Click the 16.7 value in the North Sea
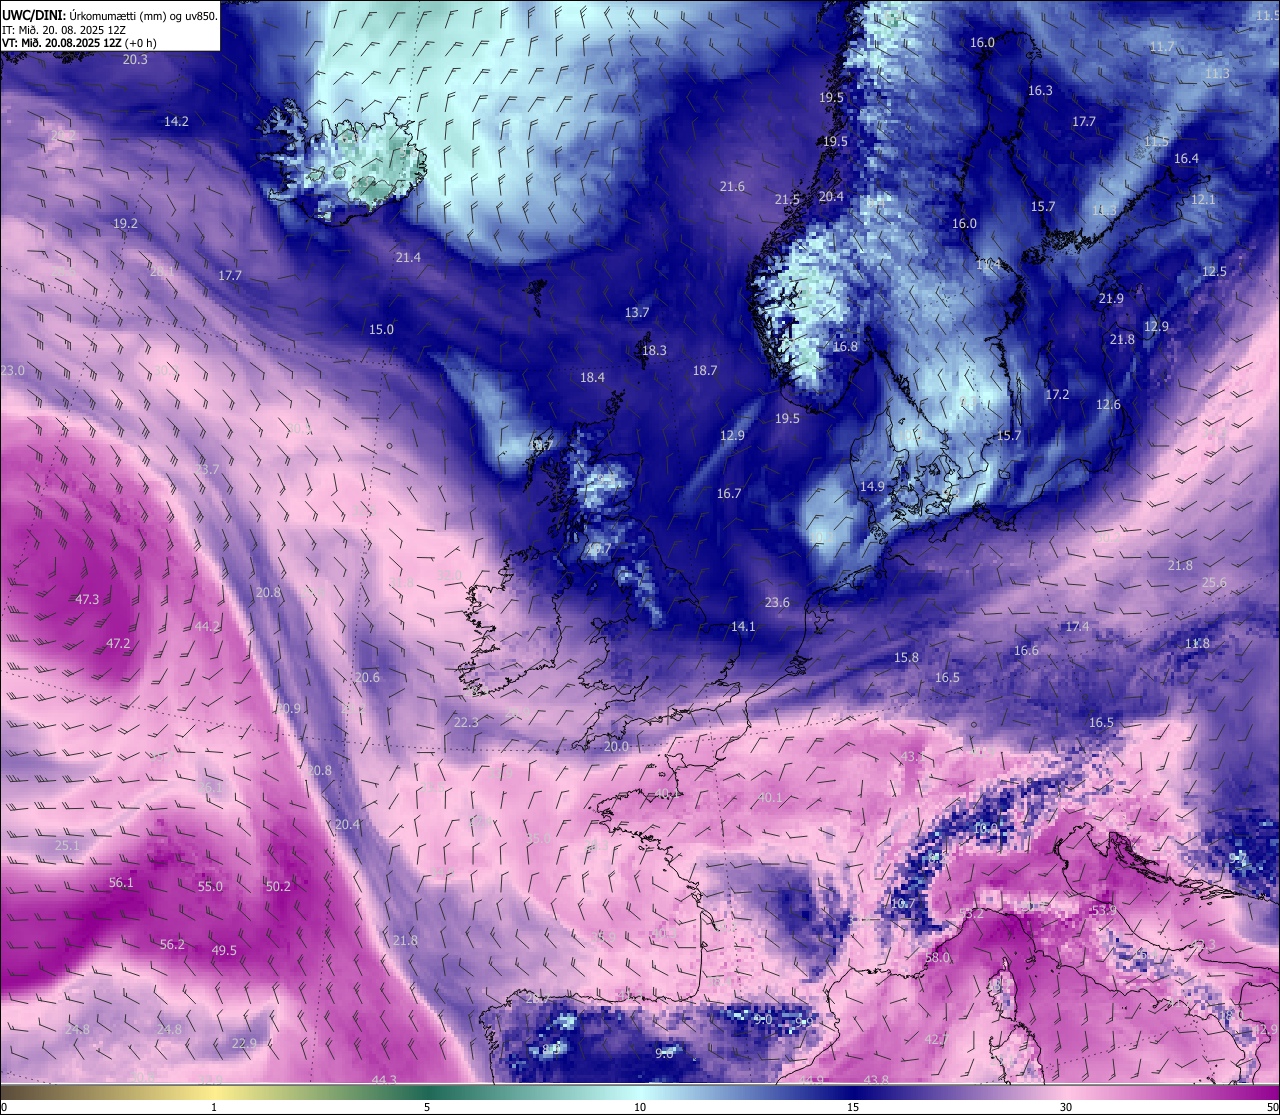Image resolution: width=1280 pixels, height=1115 pixels. [729, 494]
